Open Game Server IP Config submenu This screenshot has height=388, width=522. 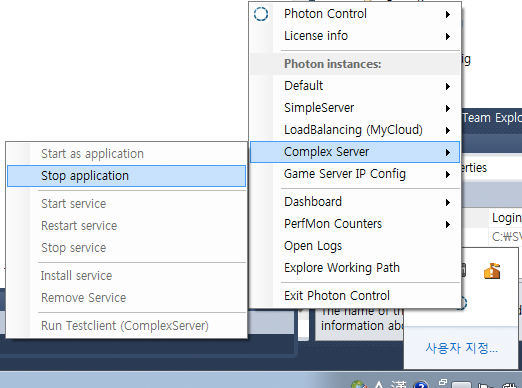355,174
